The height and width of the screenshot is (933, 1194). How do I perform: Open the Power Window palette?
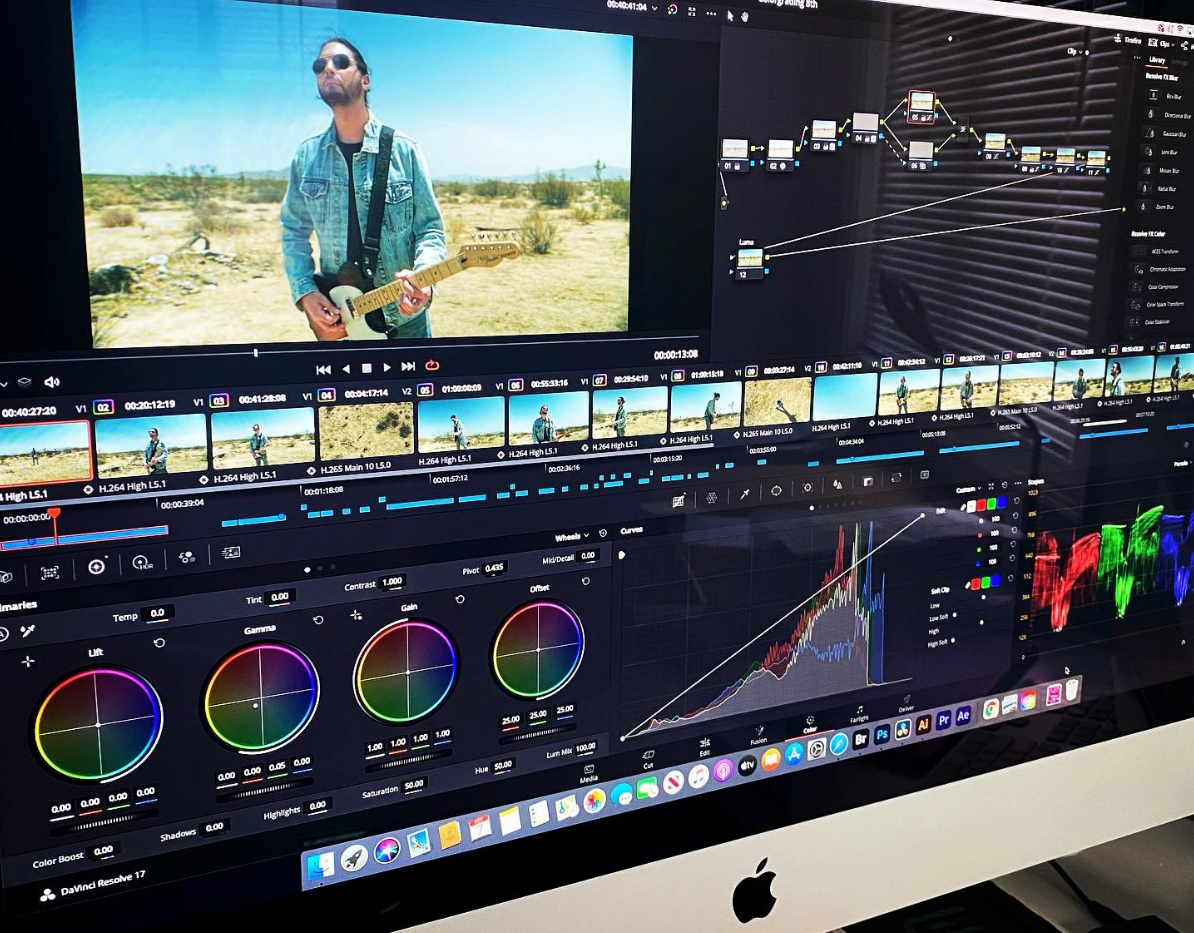[776, 490]
